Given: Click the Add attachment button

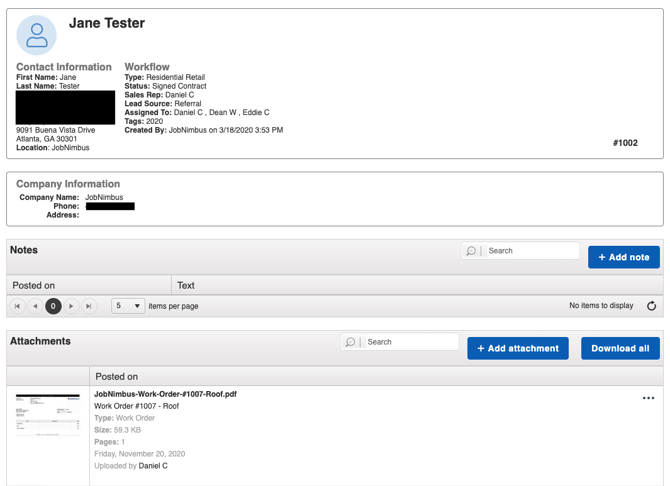Looking at the screenshot, I should pos(517,348).
